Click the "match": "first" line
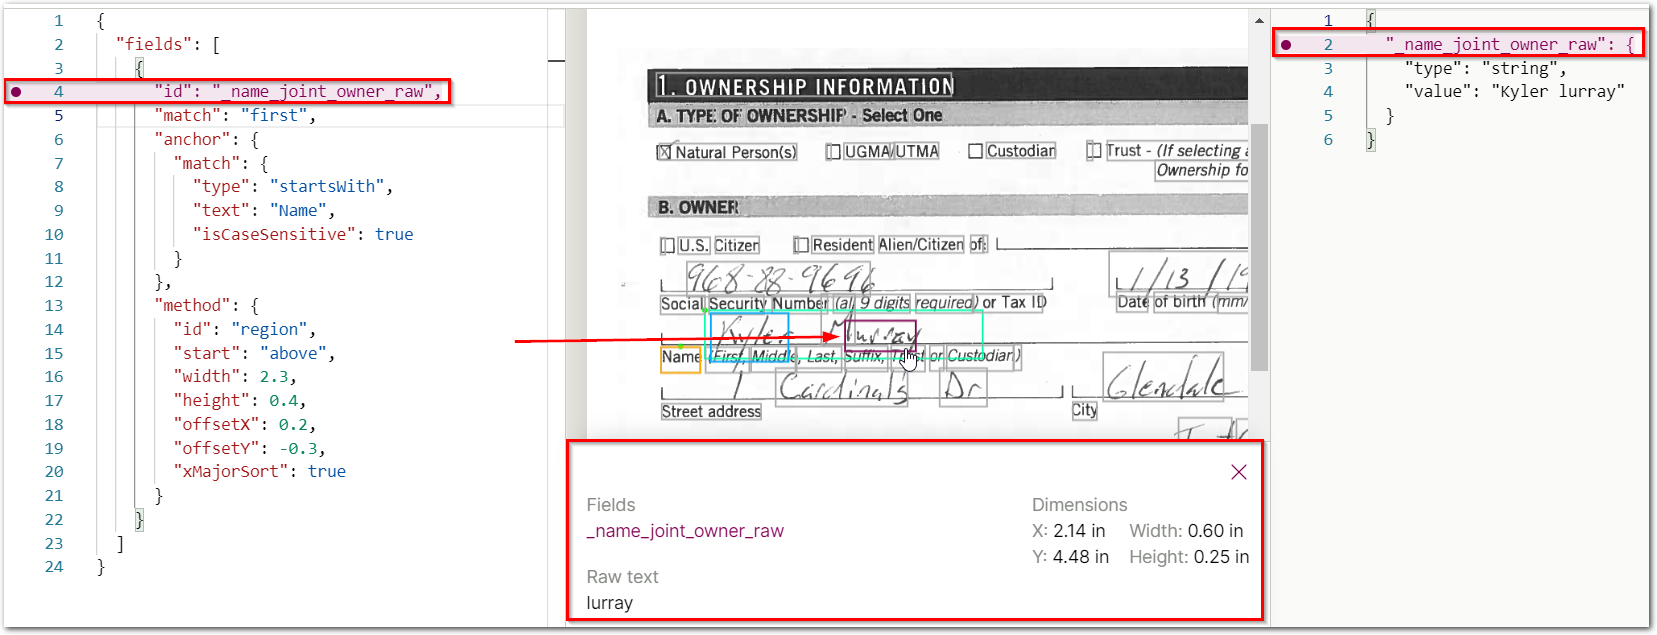The image size is (1657, 635). click(235, 115)
